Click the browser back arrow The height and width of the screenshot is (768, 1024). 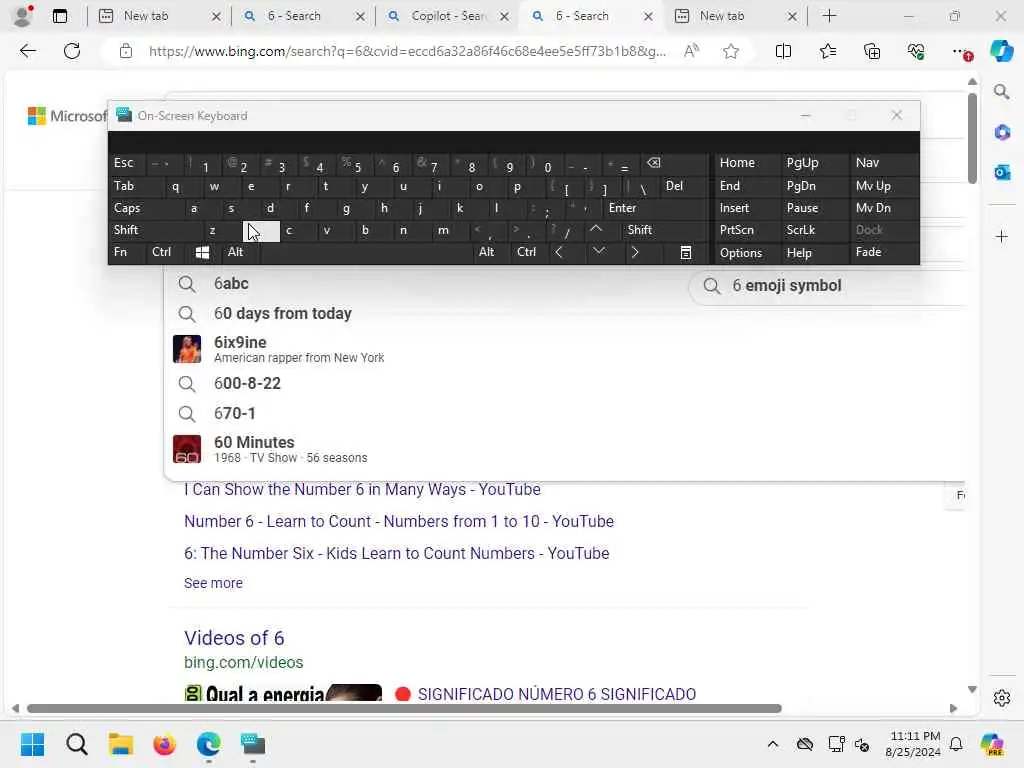pos(27,51)
